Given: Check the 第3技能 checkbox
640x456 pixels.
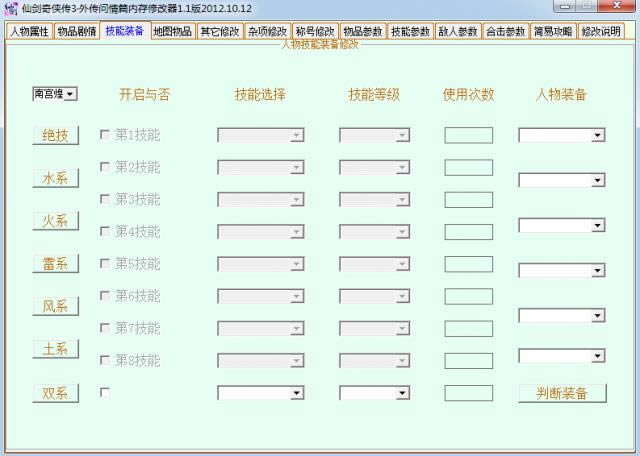Looking at the screenshot, I should [105, 199].
